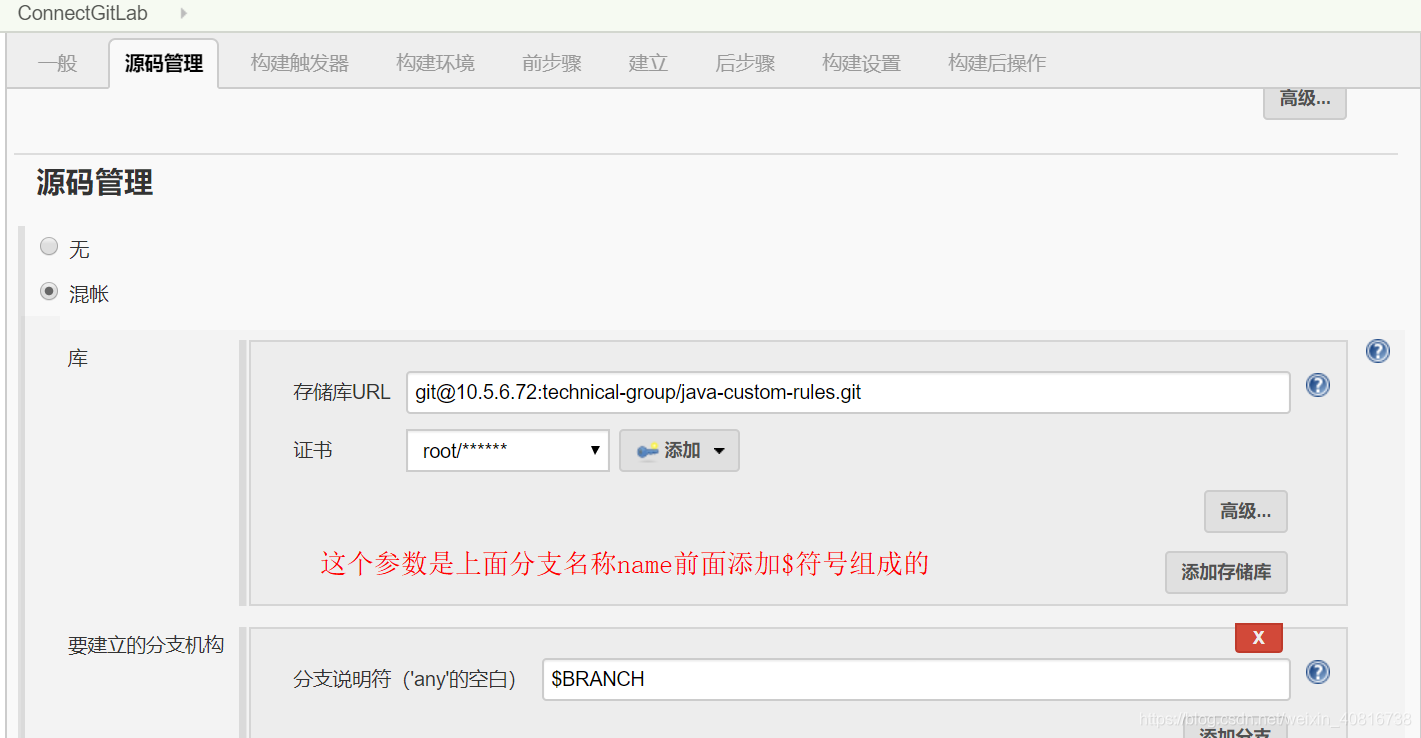
Task: Open help for the 库 section
Action: point(1377,351)
